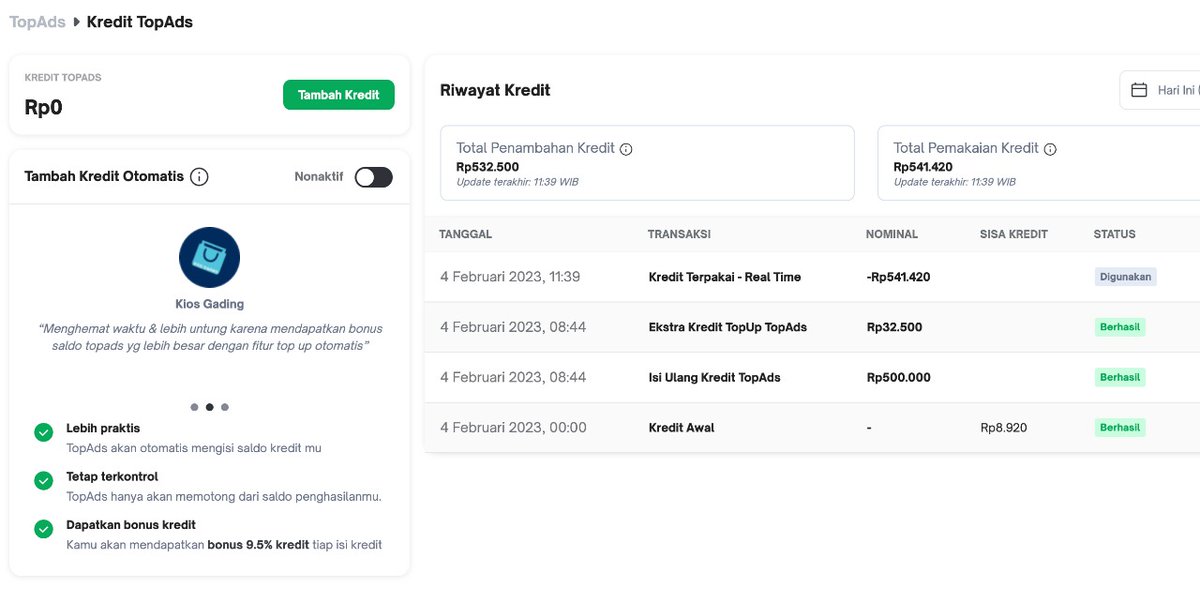1200x603 pixels.
Task: Click the green check beside Lebih praktis
Action: coord(44,432)
